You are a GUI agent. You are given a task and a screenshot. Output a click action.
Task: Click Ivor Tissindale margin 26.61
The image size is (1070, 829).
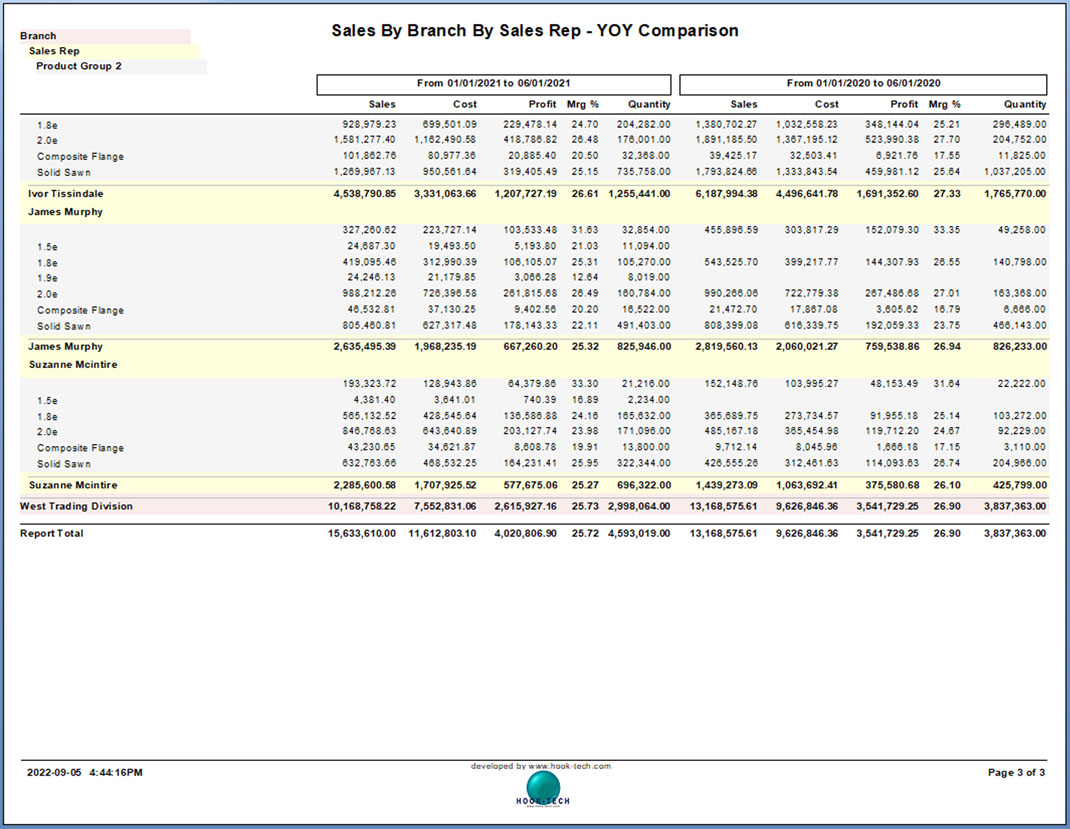[x=585, y=194]
